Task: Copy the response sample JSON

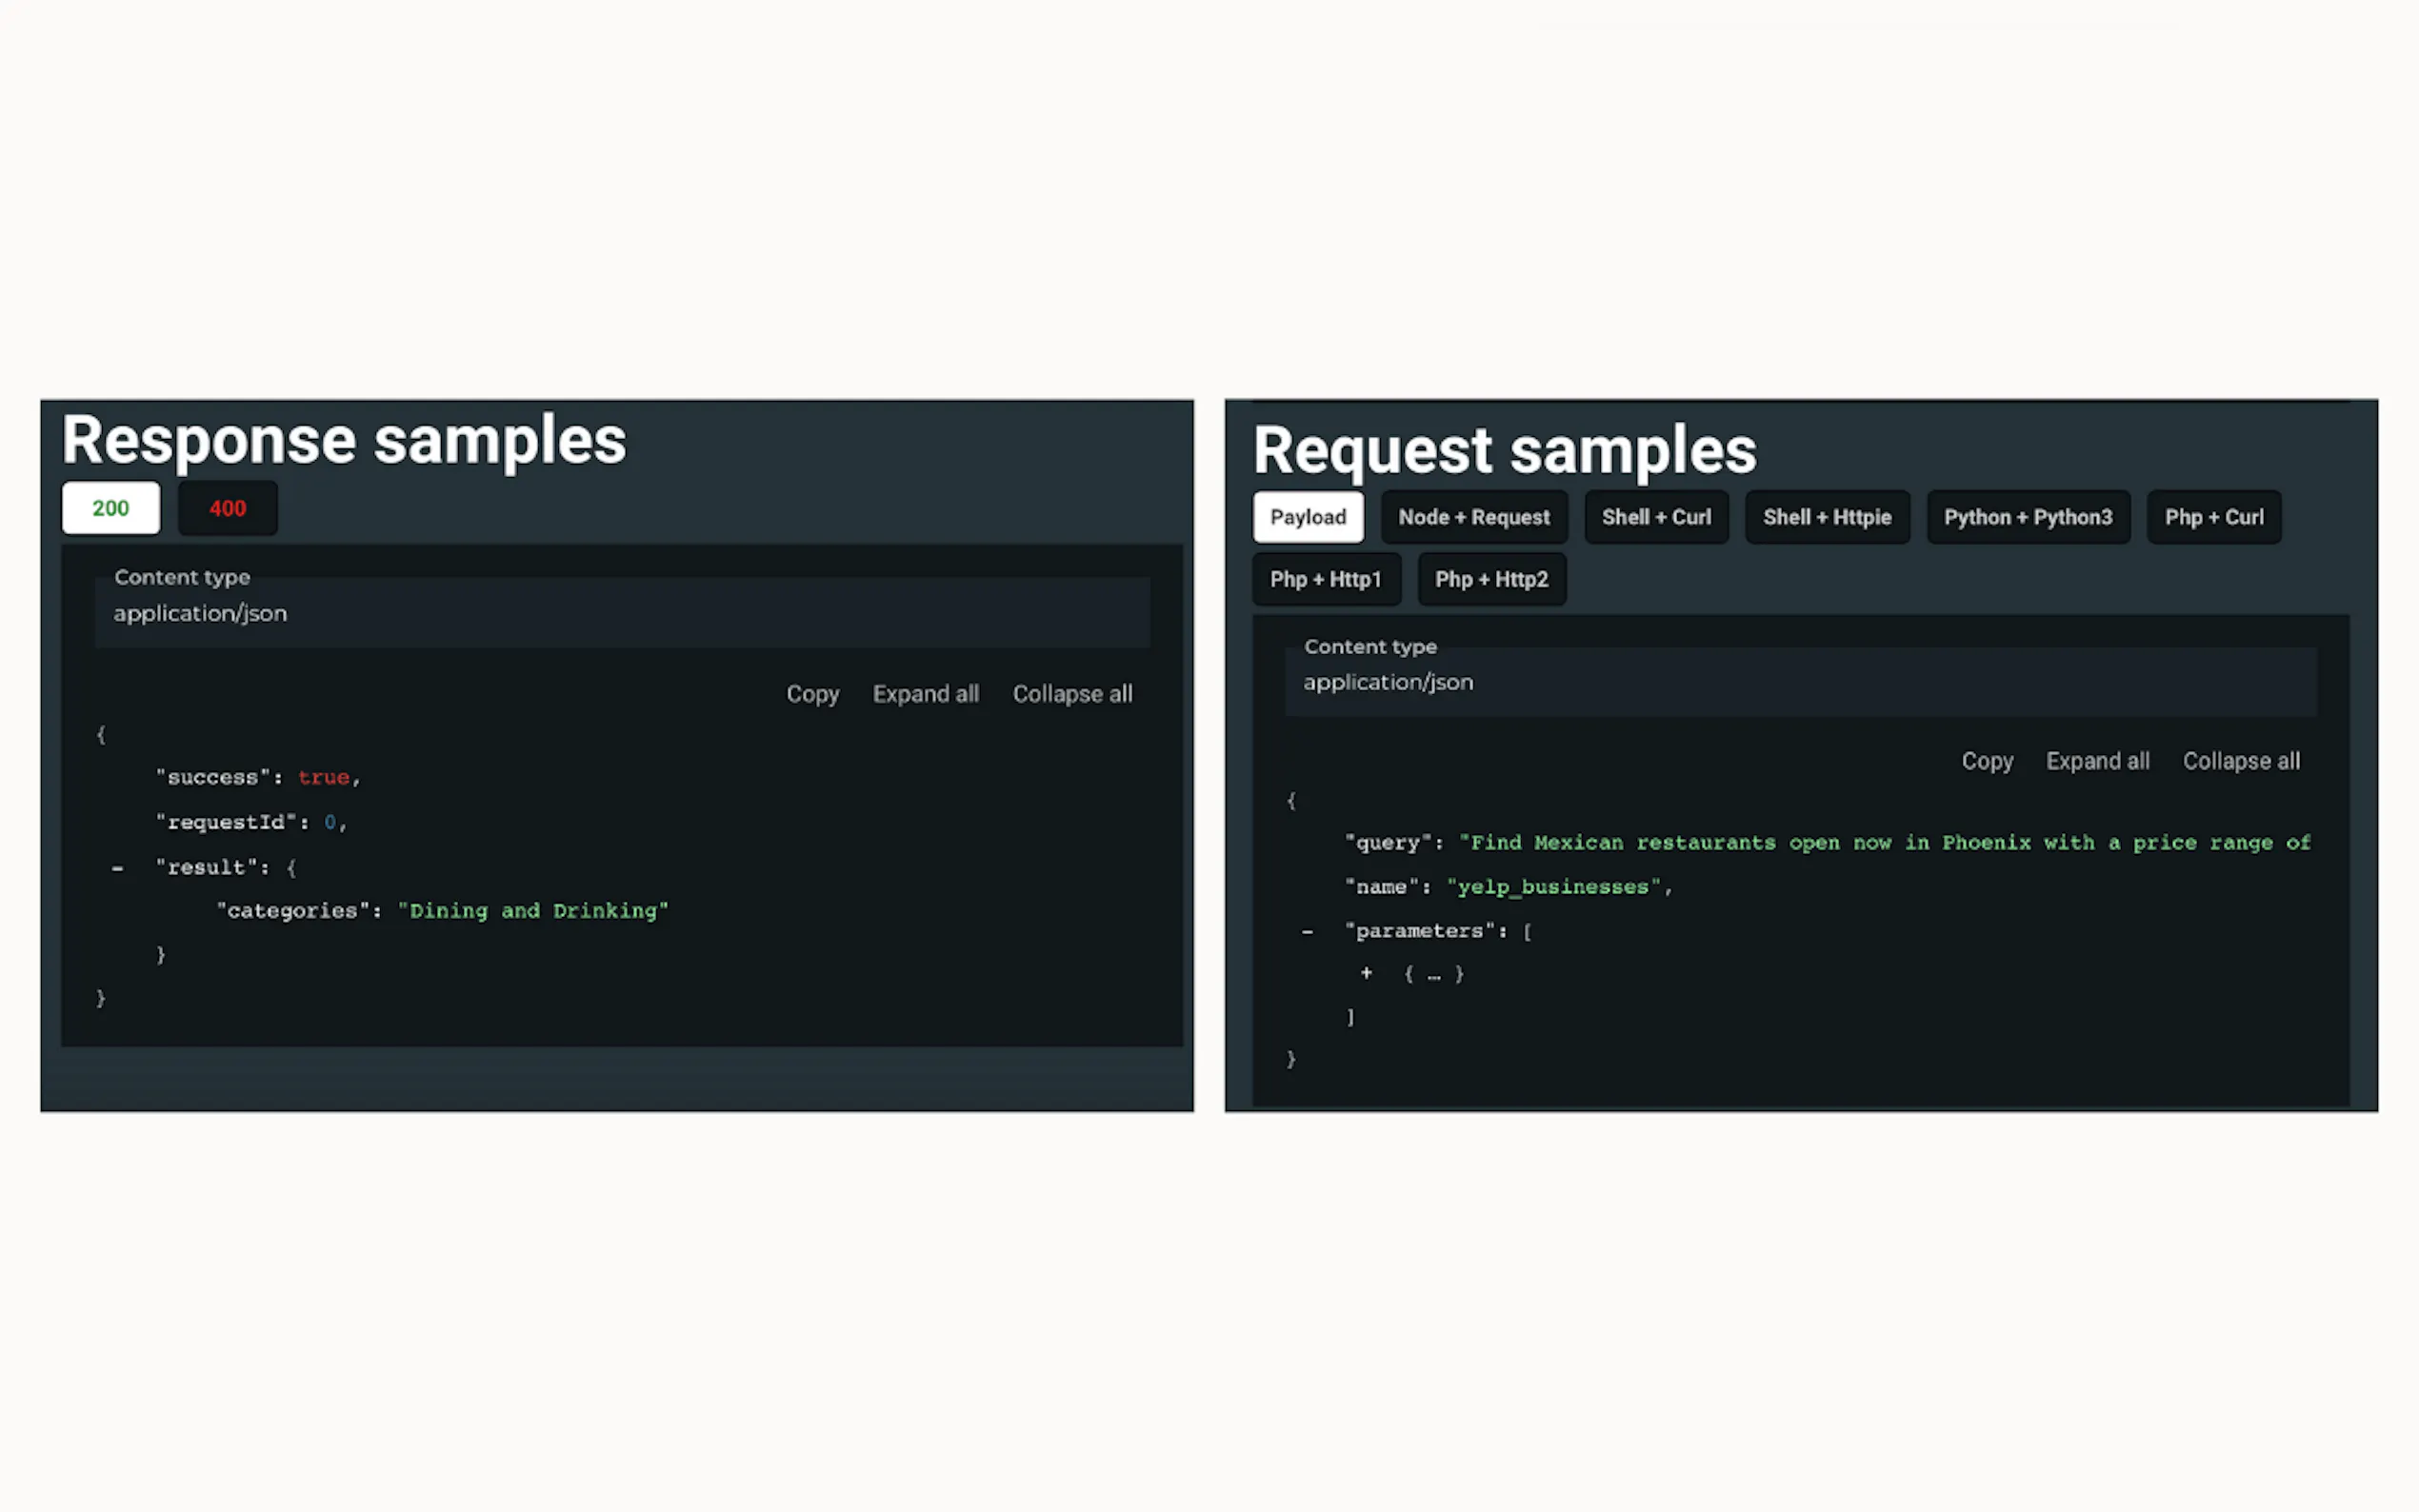Action: (x=811, y=694)
